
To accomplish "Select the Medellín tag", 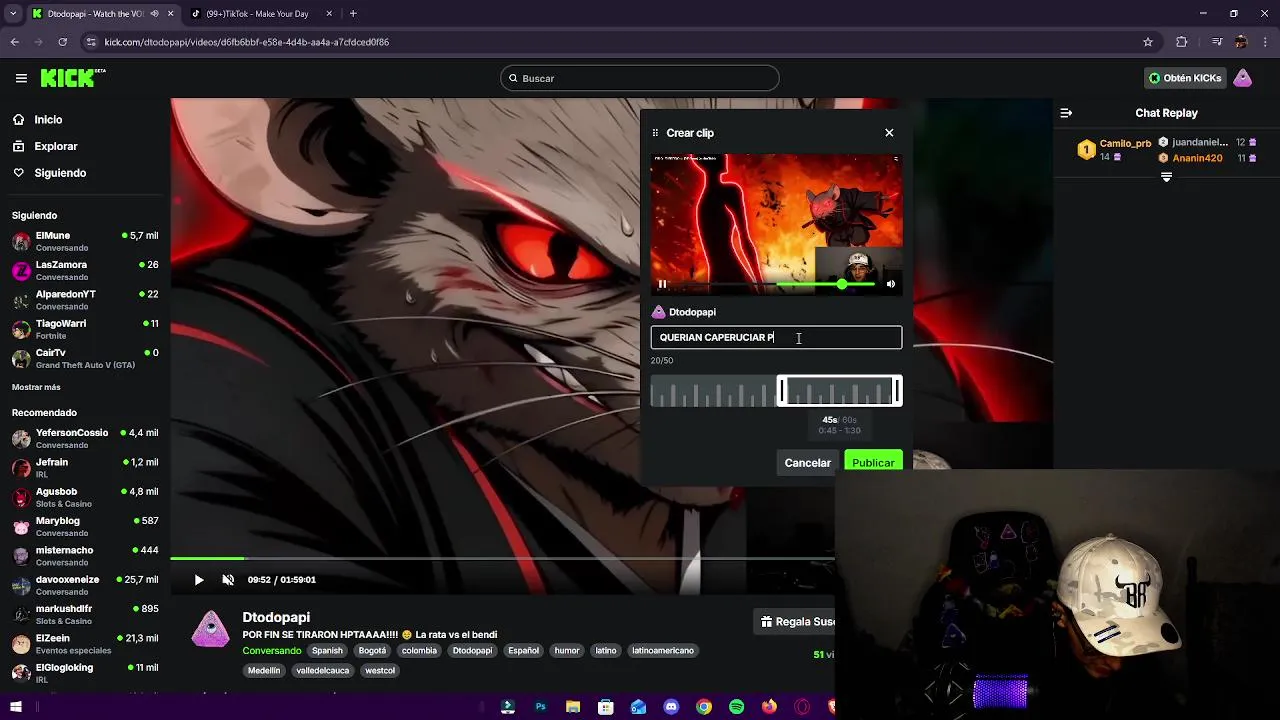I will tap(264, 671).
